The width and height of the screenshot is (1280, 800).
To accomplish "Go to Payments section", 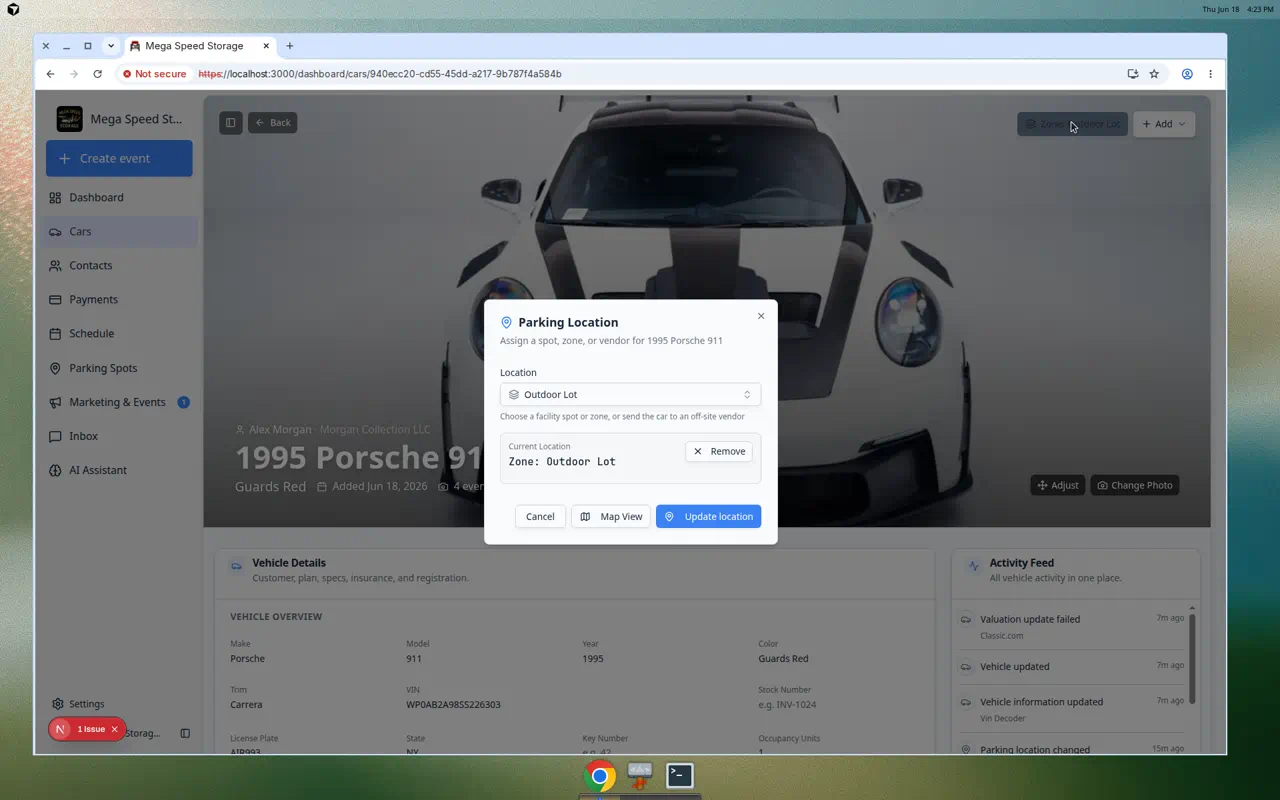I will click(119, 299).
